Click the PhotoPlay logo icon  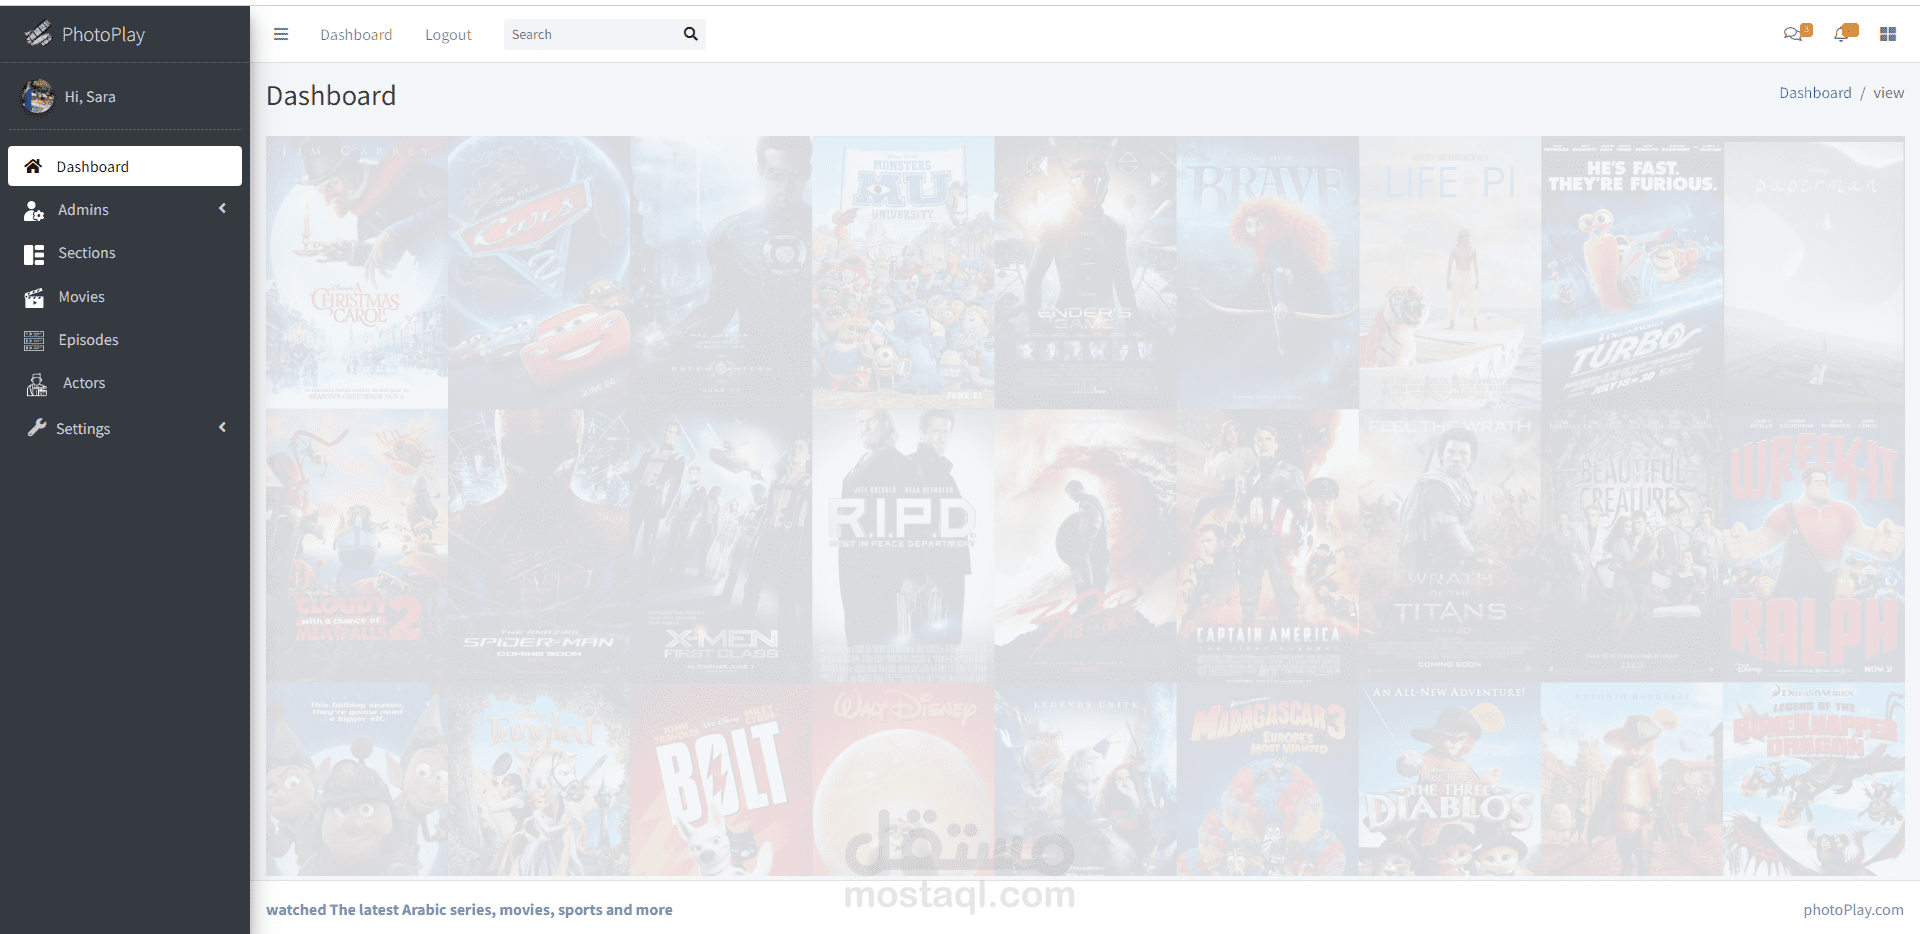(38, 34)
